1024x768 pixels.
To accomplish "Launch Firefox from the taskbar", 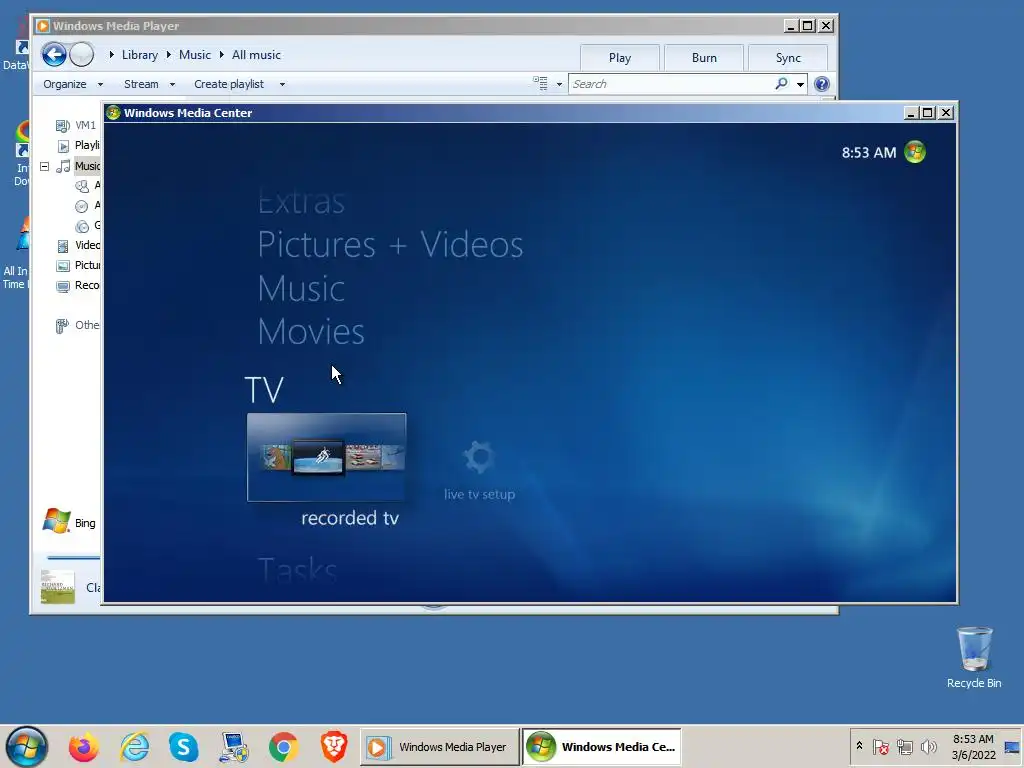I will coord(84,746).
